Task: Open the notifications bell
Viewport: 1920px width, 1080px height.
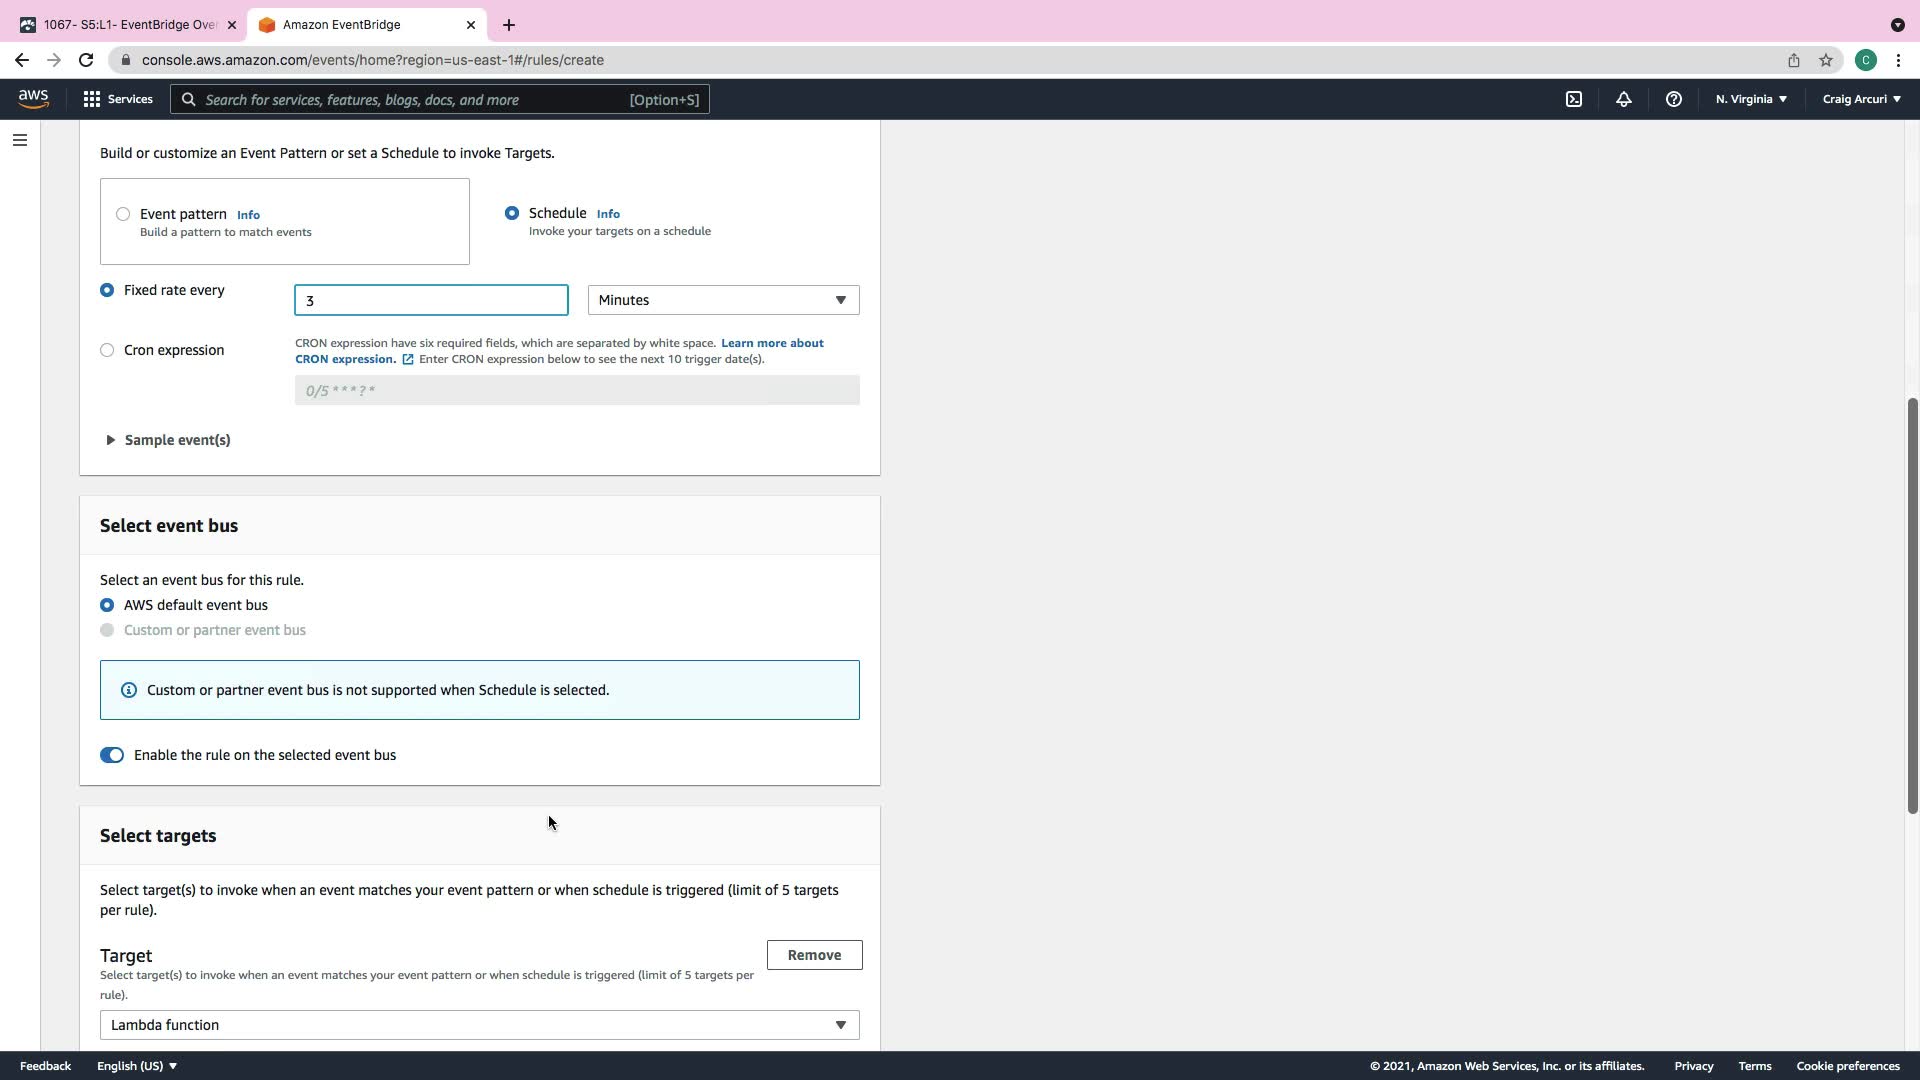Action: [1623, 99]
